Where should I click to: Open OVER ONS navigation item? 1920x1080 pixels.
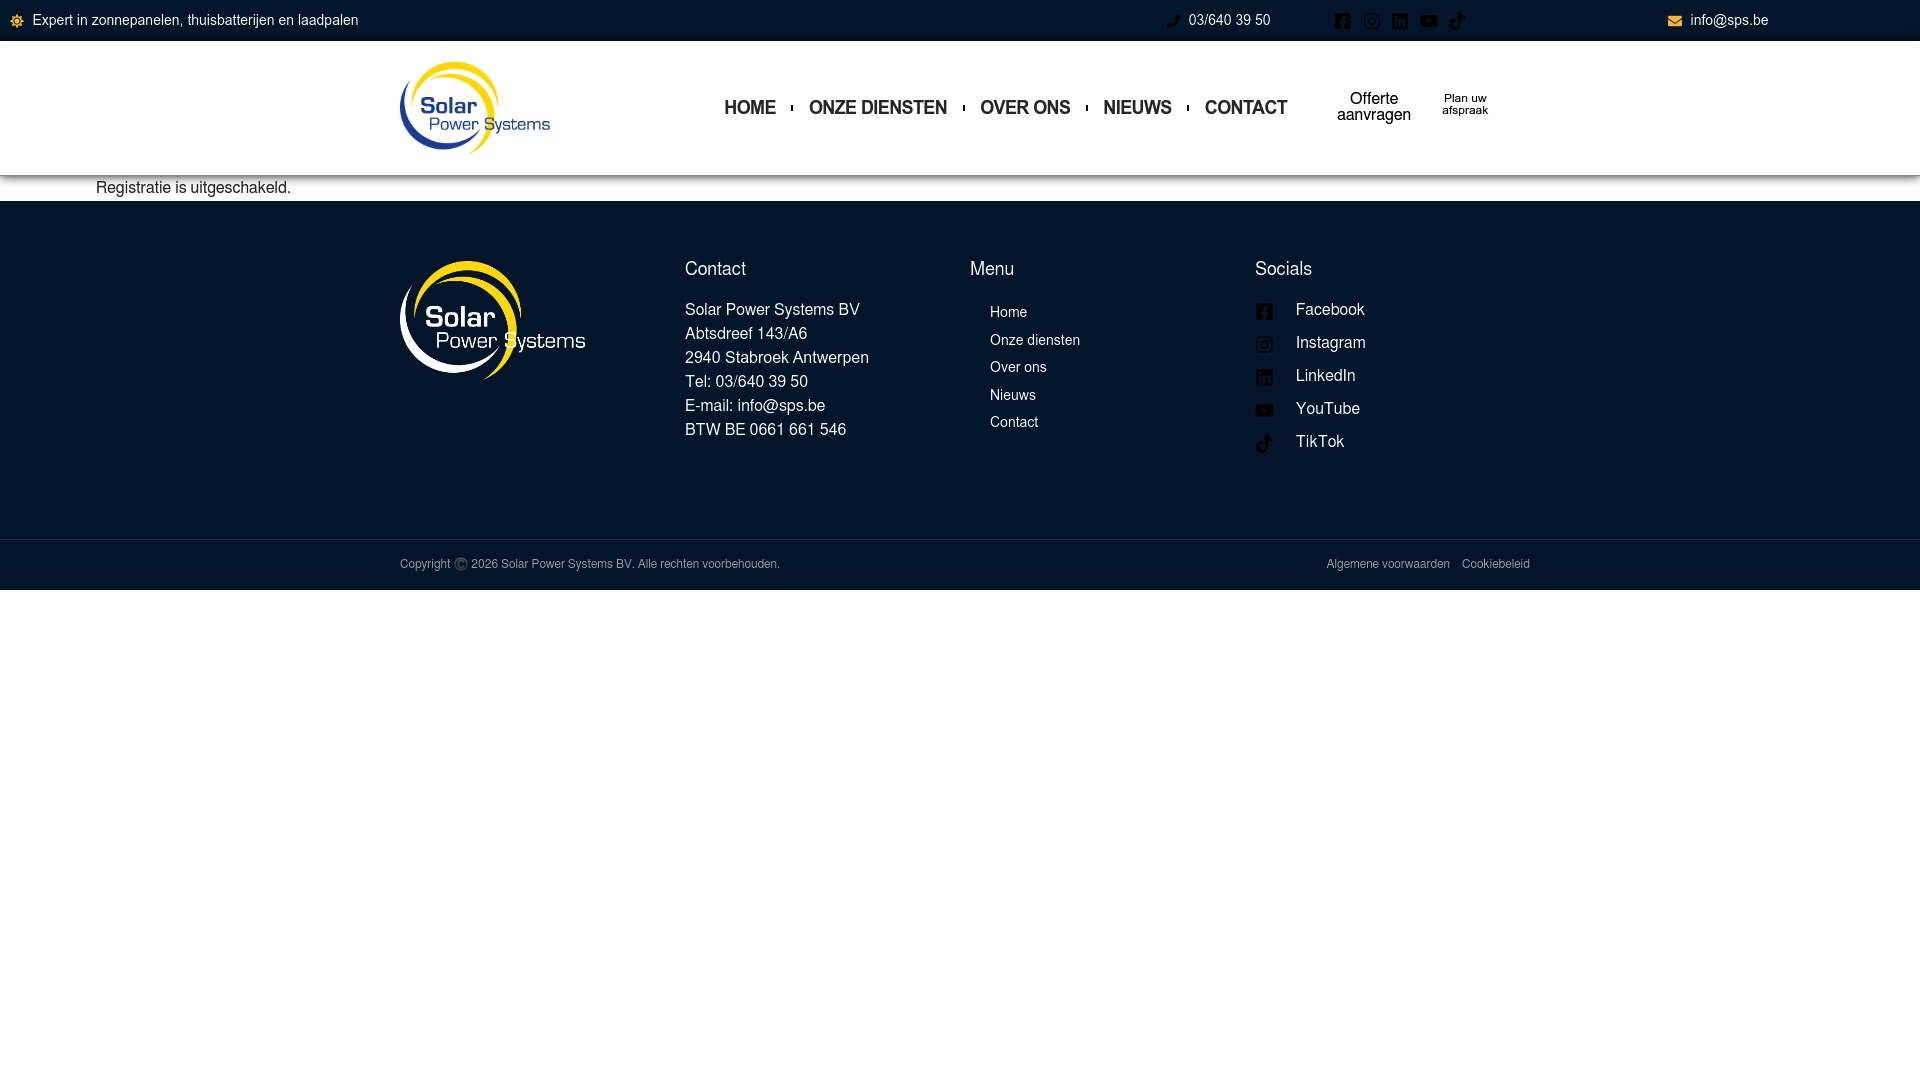click(1025, 108)
